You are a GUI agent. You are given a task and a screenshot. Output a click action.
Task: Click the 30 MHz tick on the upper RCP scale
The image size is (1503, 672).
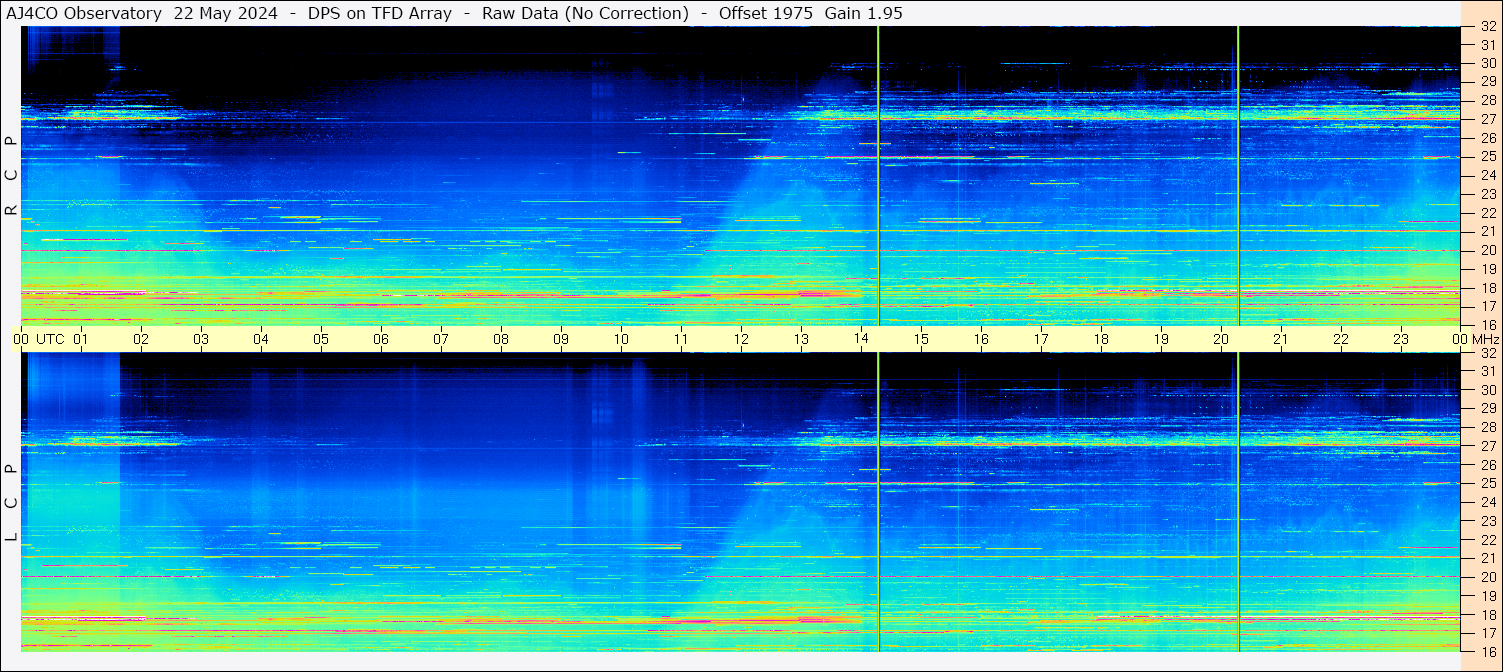tap(1487, 64)
